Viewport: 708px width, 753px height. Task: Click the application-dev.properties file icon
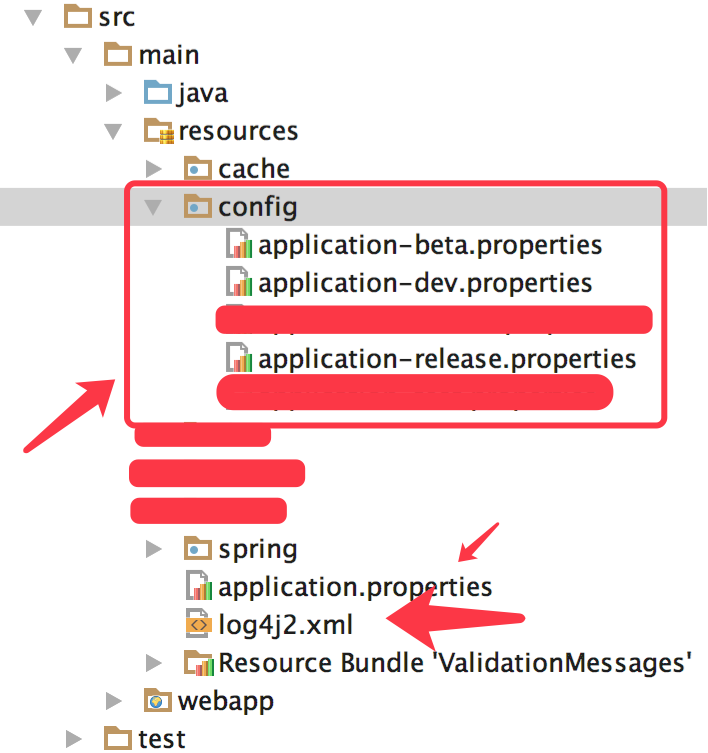click(x=239, y=282)
